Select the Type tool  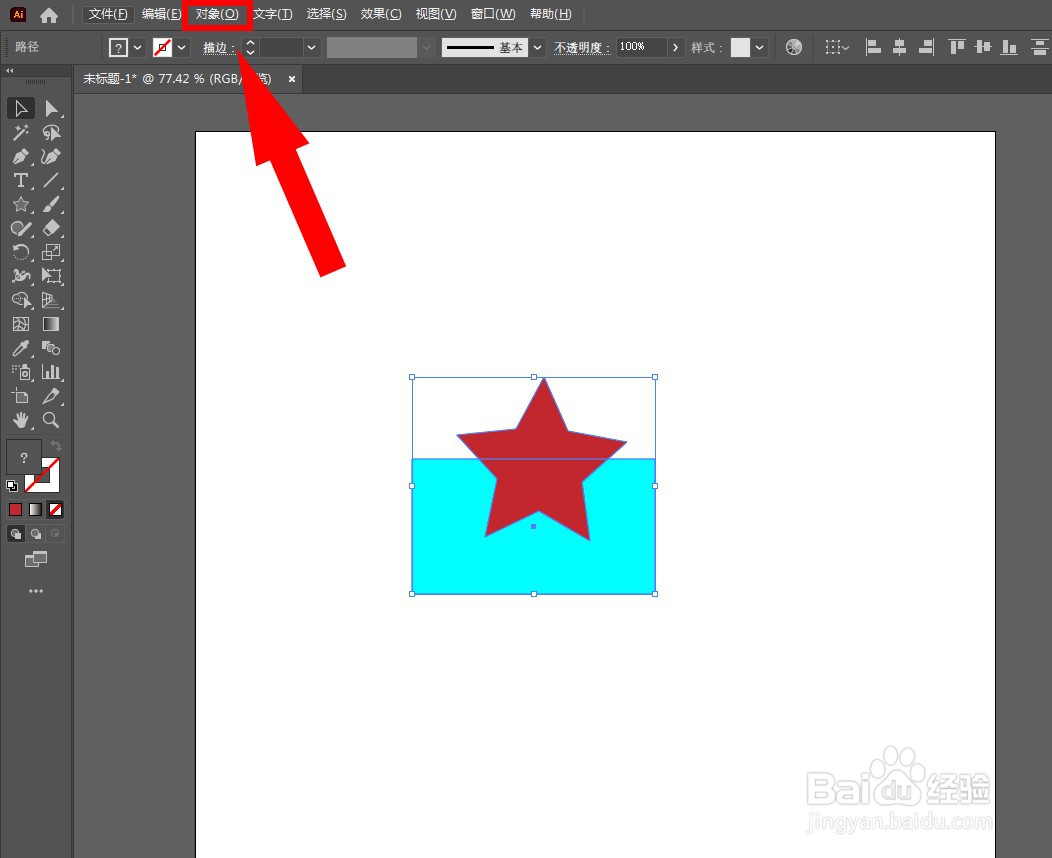pyautogui.click(x=21, y=180)
